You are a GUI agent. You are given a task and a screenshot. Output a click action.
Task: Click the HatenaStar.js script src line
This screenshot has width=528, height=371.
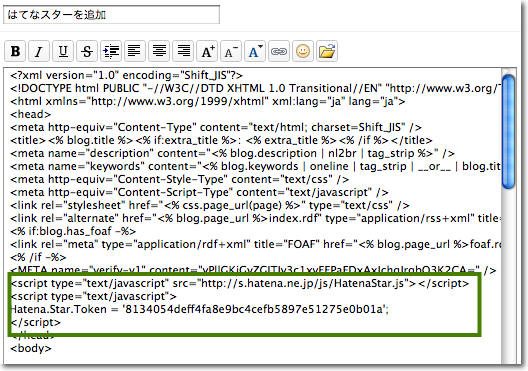240,283
